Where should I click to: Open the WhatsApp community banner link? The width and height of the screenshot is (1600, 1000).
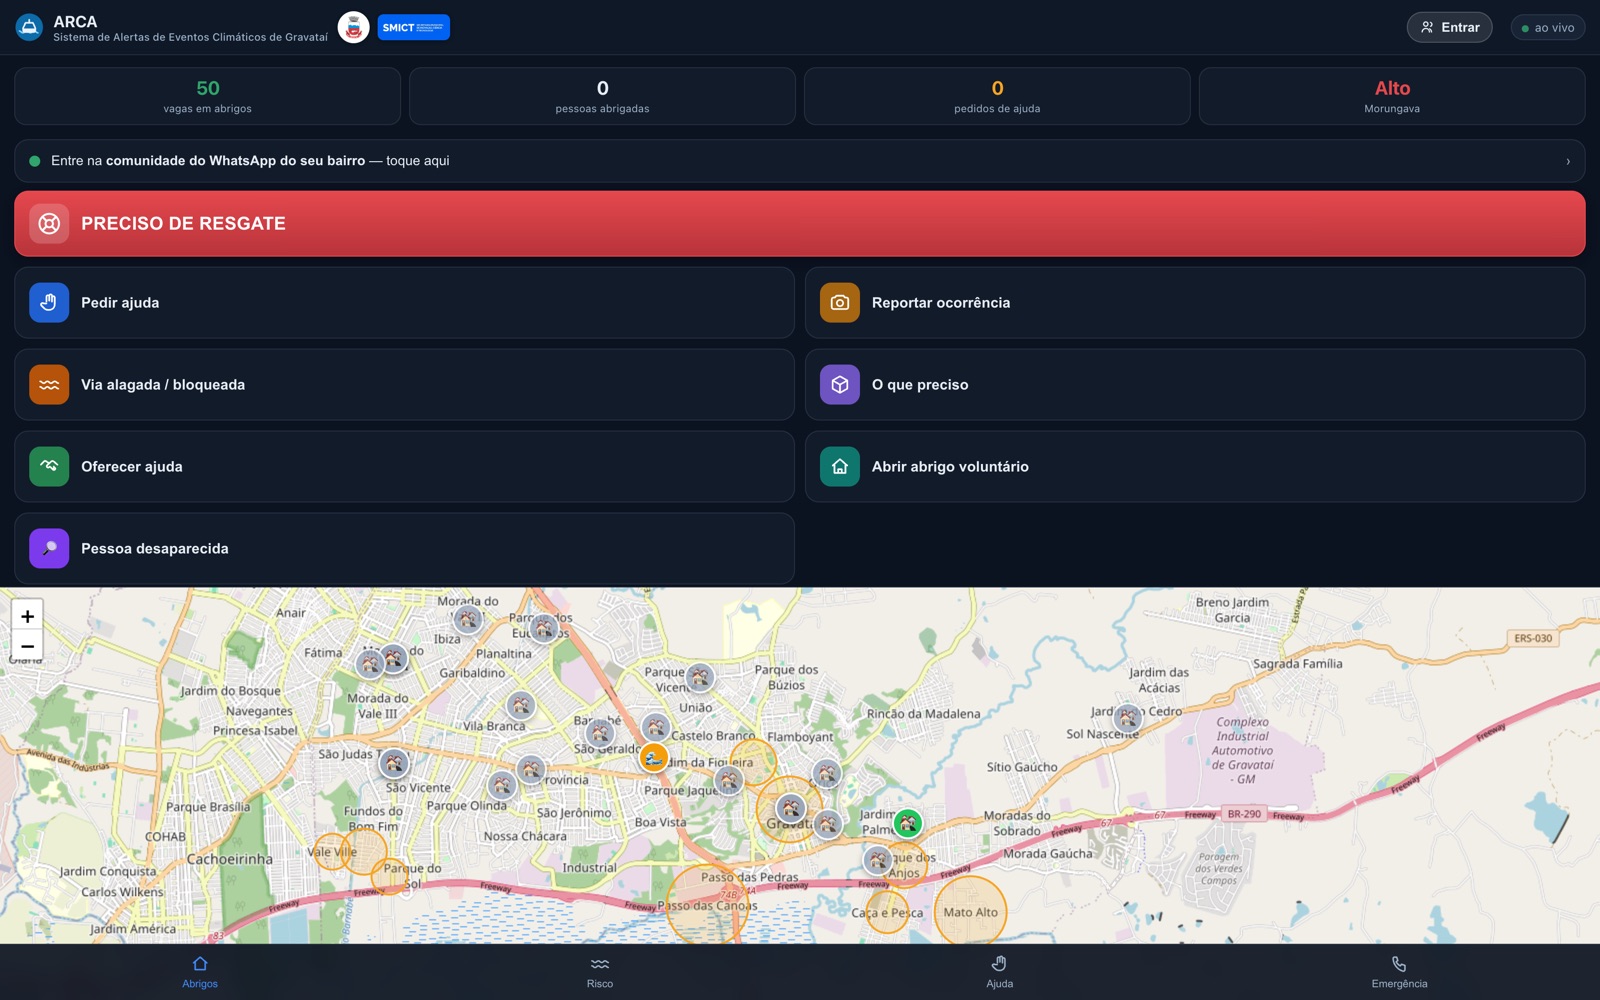click(800, 161)
